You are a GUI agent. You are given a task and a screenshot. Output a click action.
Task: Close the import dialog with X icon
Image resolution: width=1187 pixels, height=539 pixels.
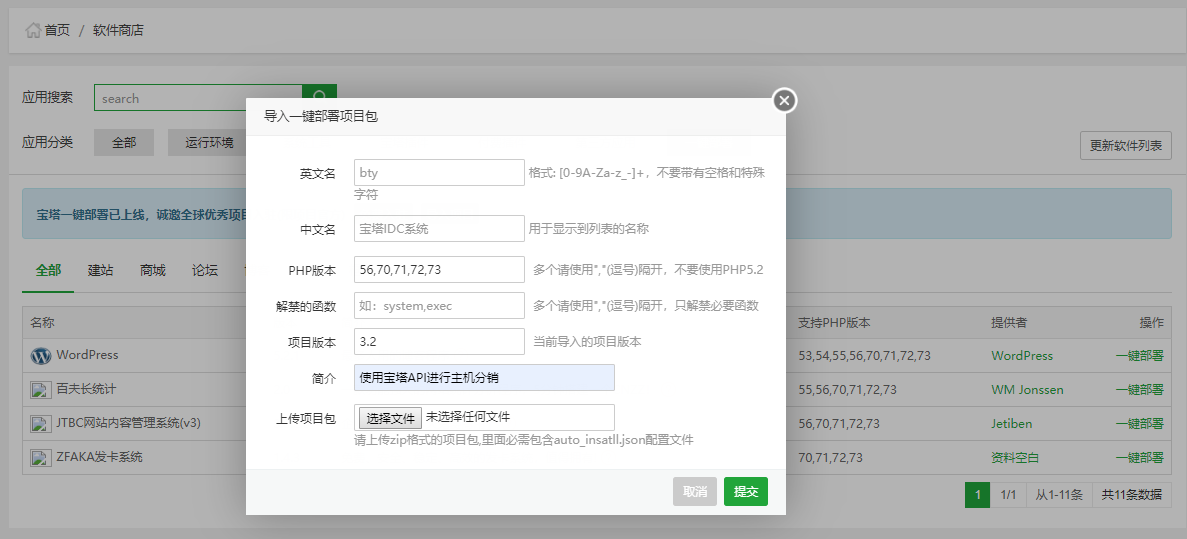[784, 100]
